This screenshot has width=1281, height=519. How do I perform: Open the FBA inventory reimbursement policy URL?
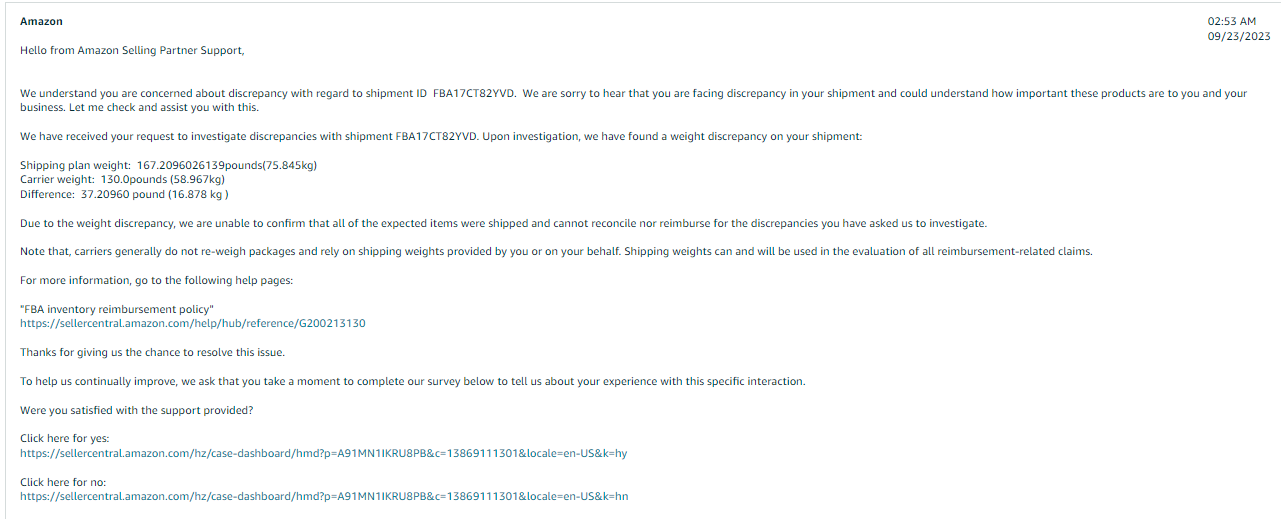pos(193,323)
